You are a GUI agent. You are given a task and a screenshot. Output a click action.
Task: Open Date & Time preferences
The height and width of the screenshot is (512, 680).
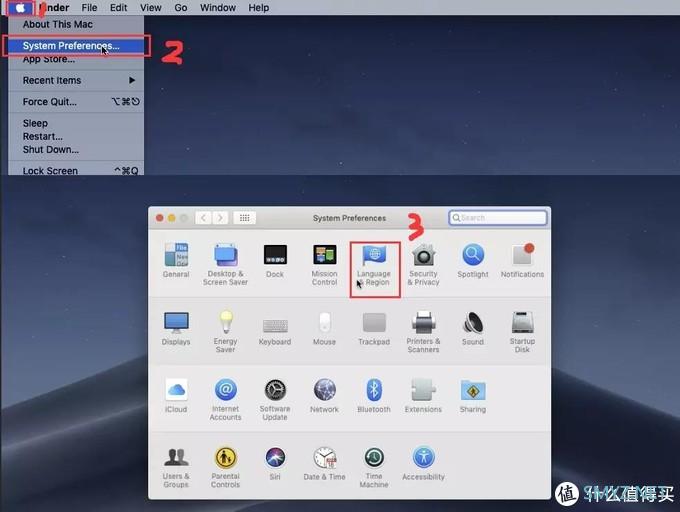[x=324, y=463]
